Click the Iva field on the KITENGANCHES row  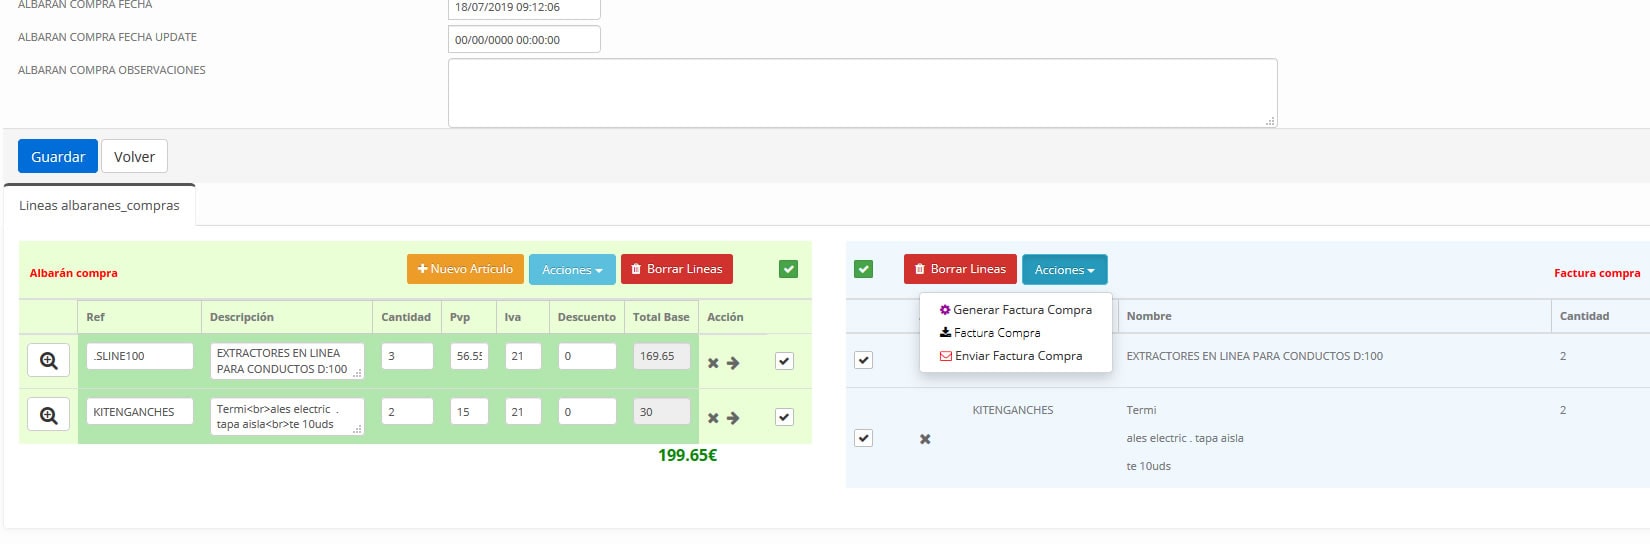(x=523, y=412)
